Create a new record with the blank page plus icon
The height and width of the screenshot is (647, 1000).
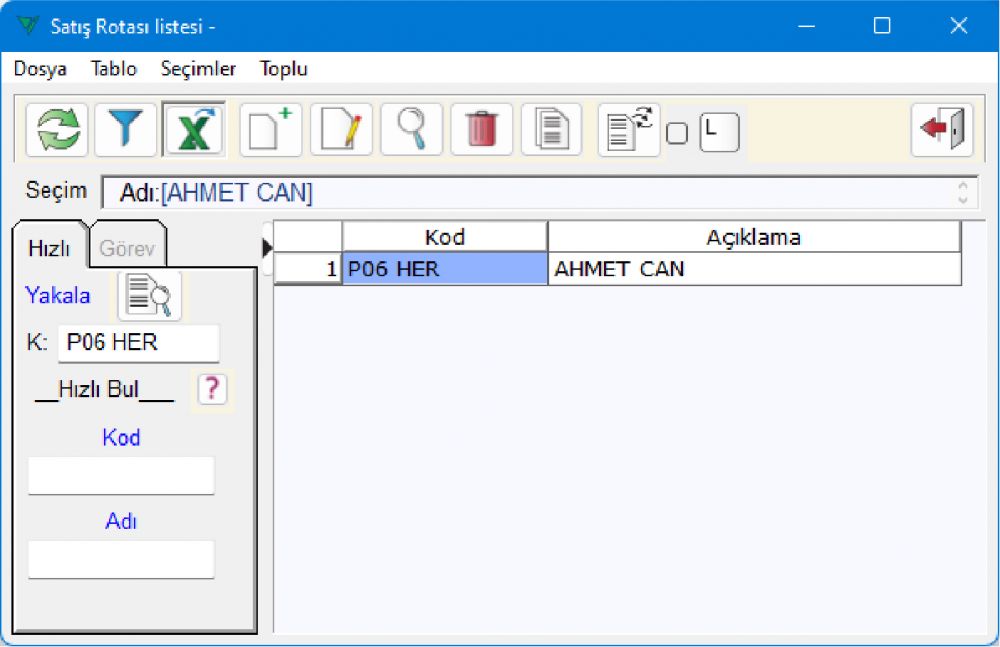click(x=270, y=130)
